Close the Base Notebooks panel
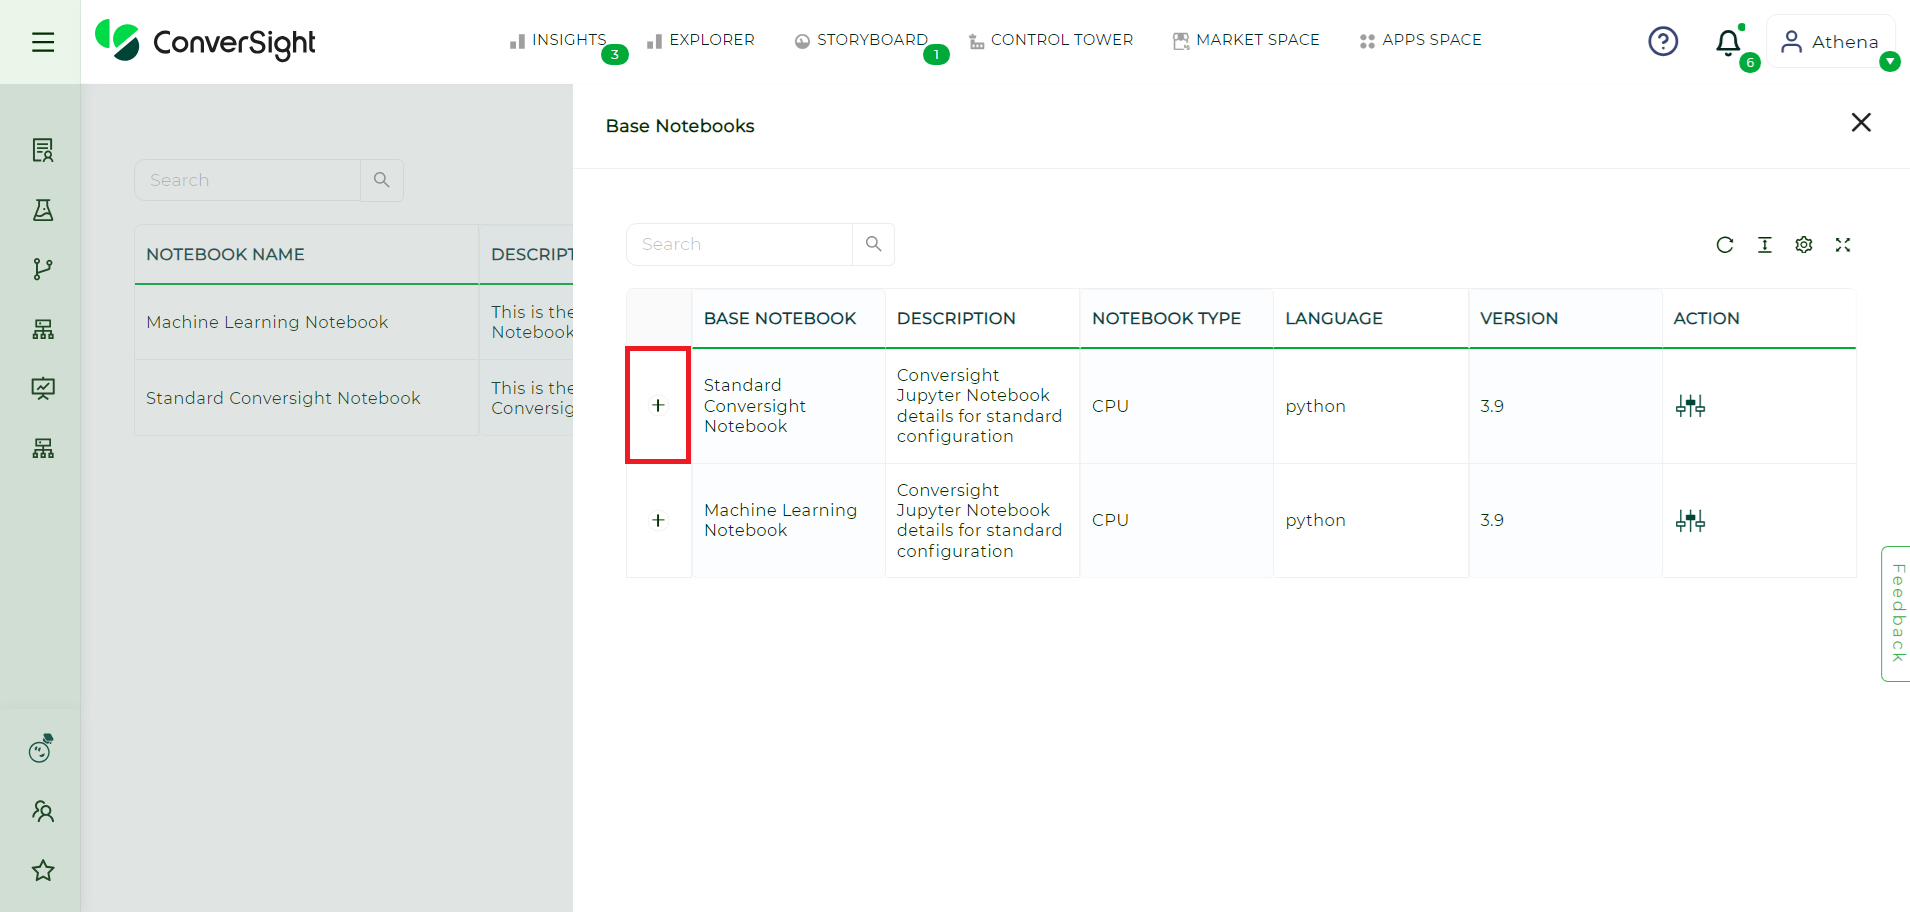The width and height of the screenshot is (1910, 912). (1861, 122)
